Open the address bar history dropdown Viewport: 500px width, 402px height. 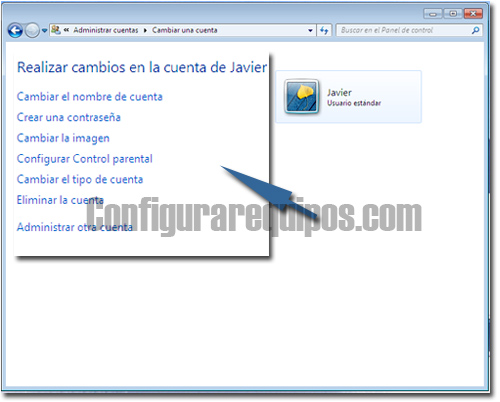[310, 30]
